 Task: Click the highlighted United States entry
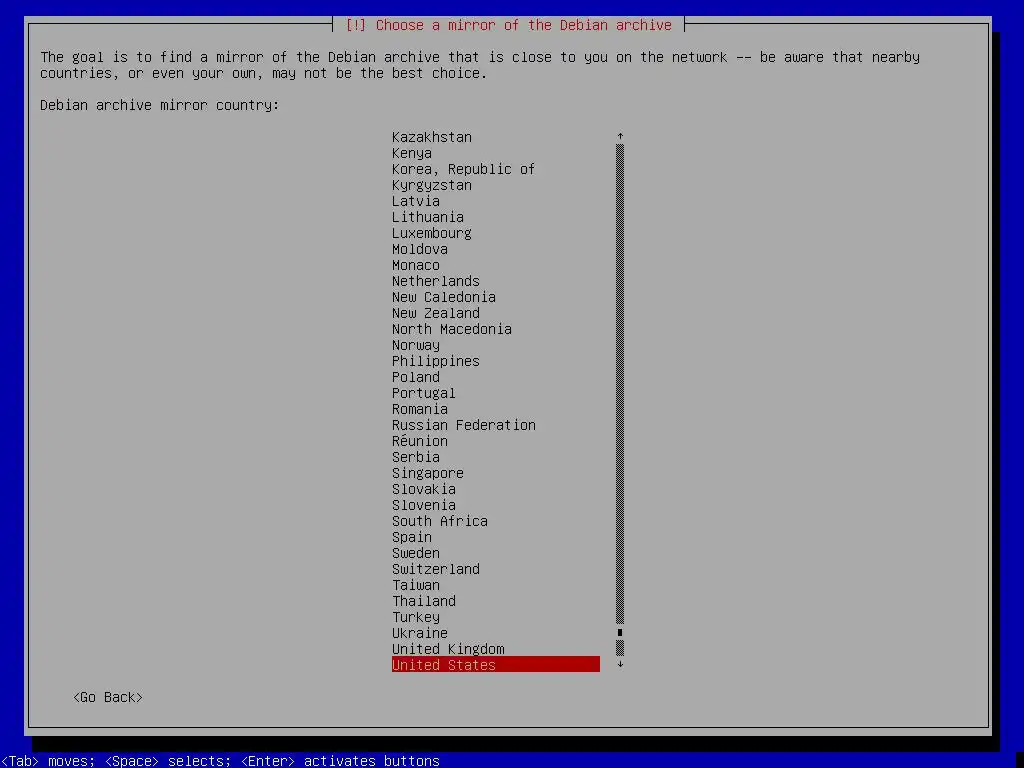click(496, 664)
